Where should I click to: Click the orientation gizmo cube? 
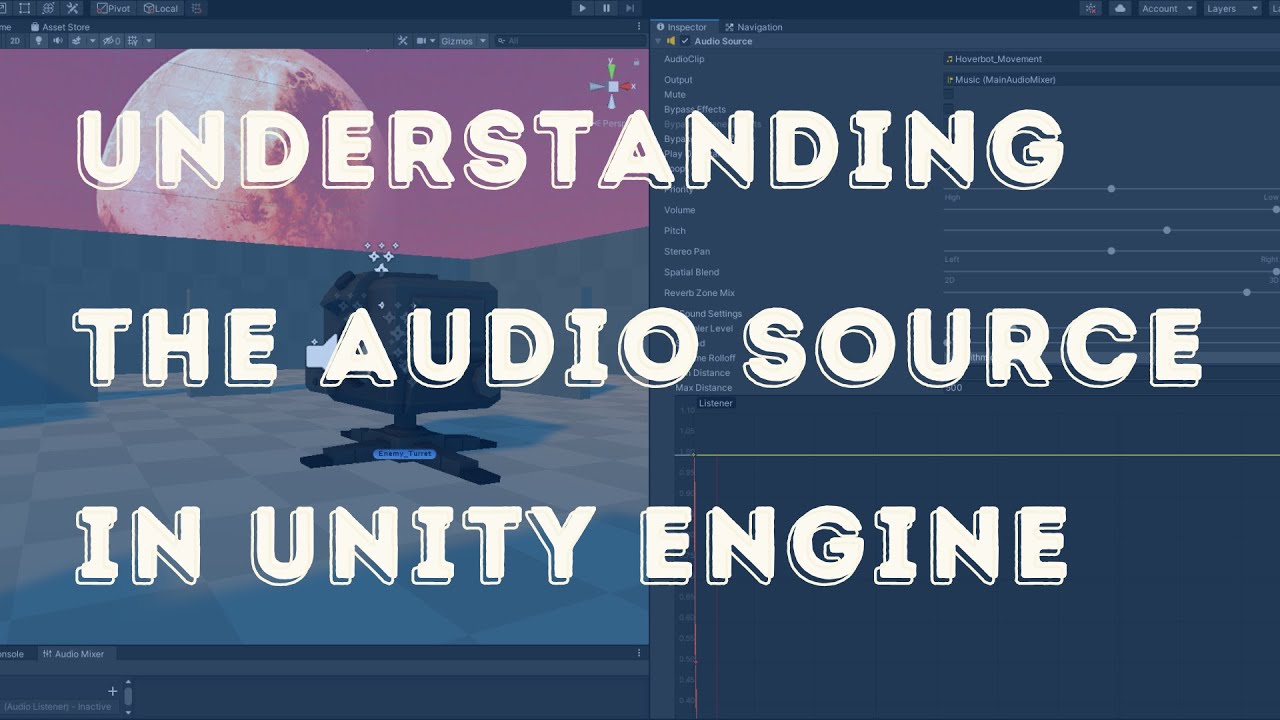611,87
